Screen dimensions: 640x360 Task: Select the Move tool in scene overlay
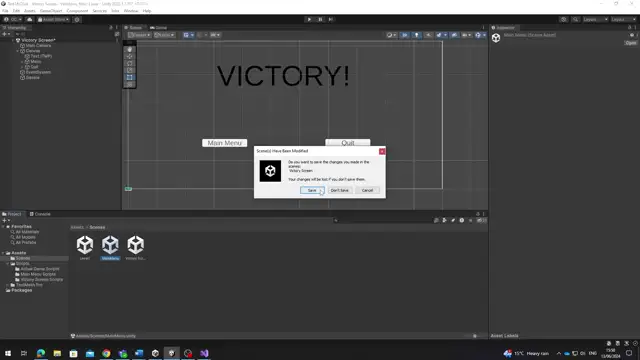130,56
